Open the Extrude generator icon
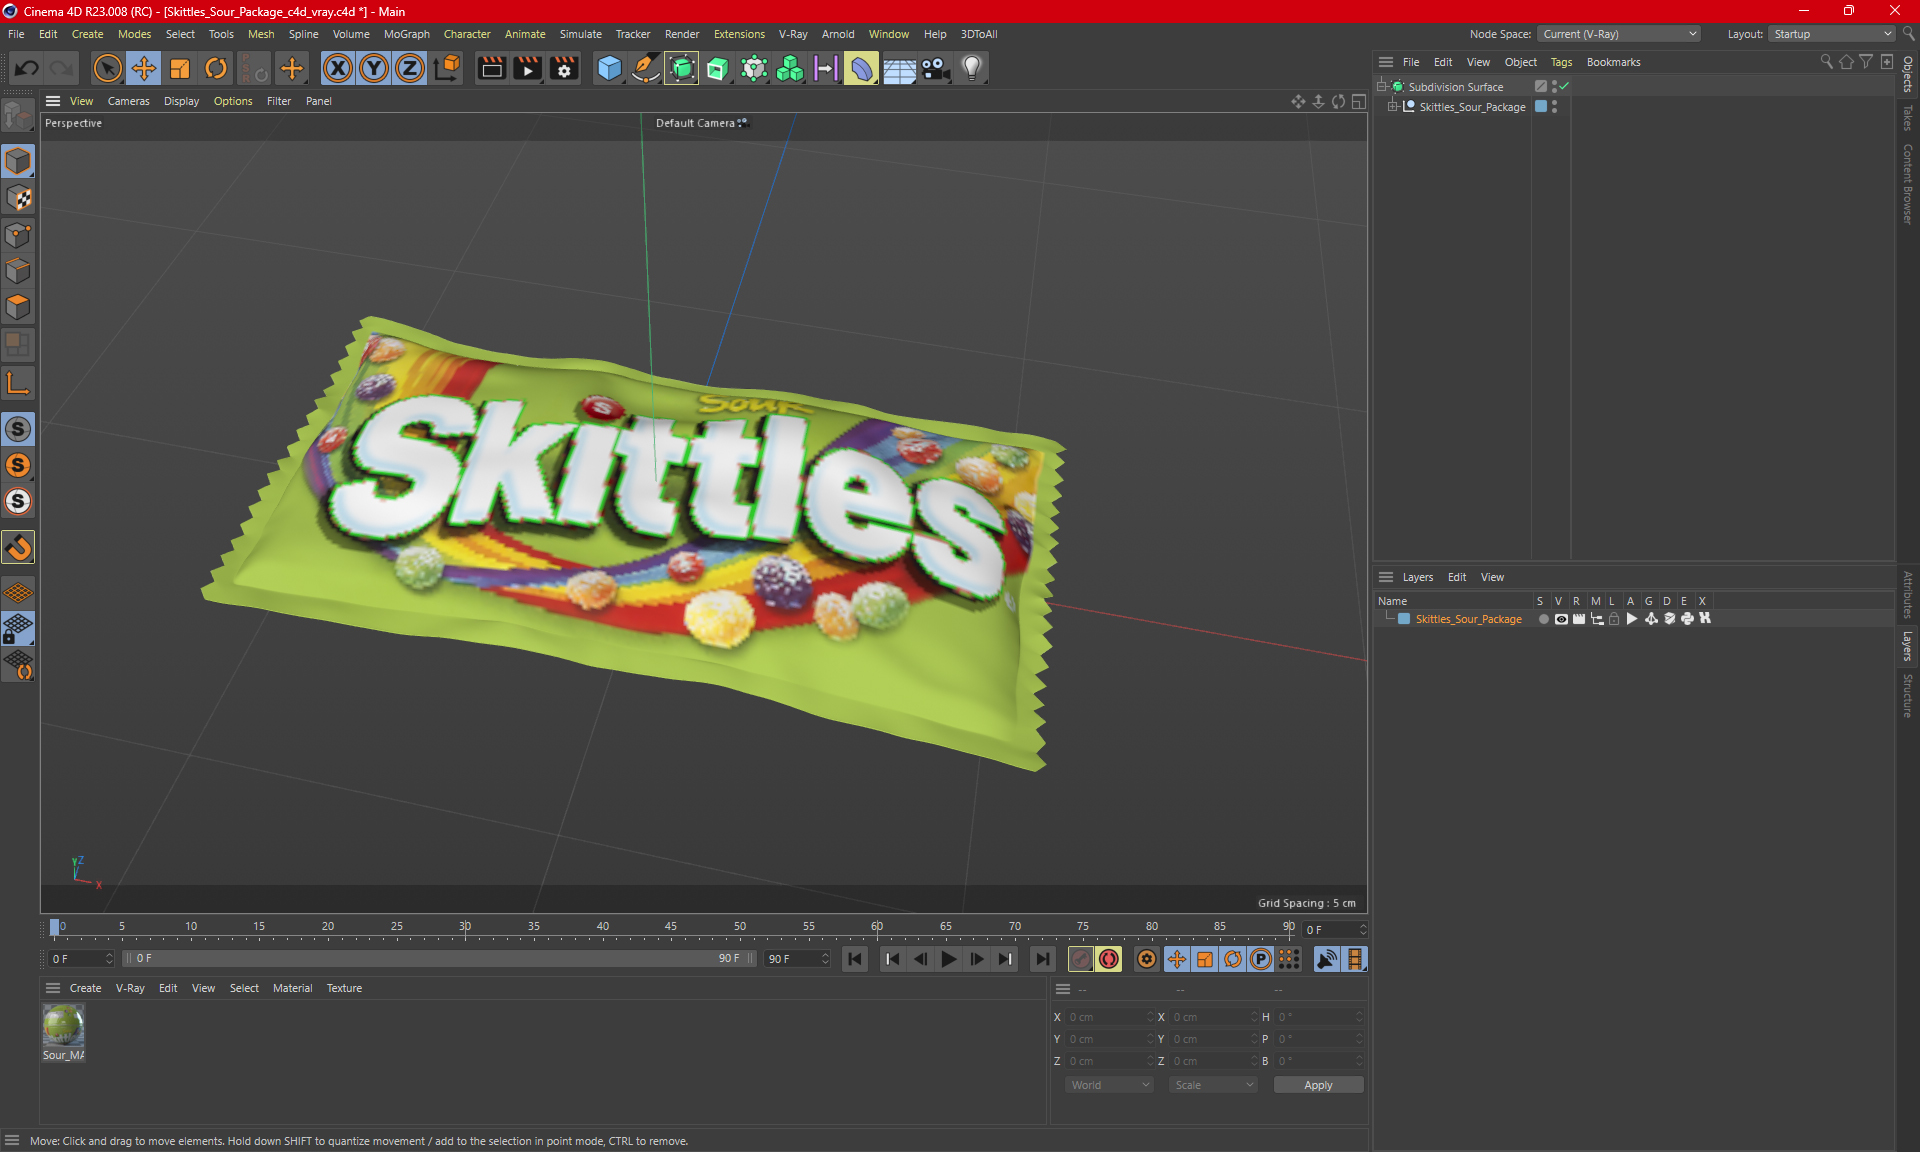 (718, 68)
